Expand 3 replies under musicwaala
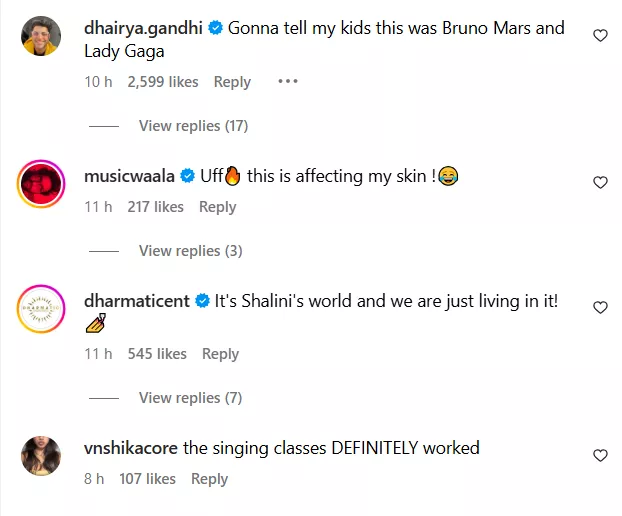 pyautogui.click(x=190, y=251)
